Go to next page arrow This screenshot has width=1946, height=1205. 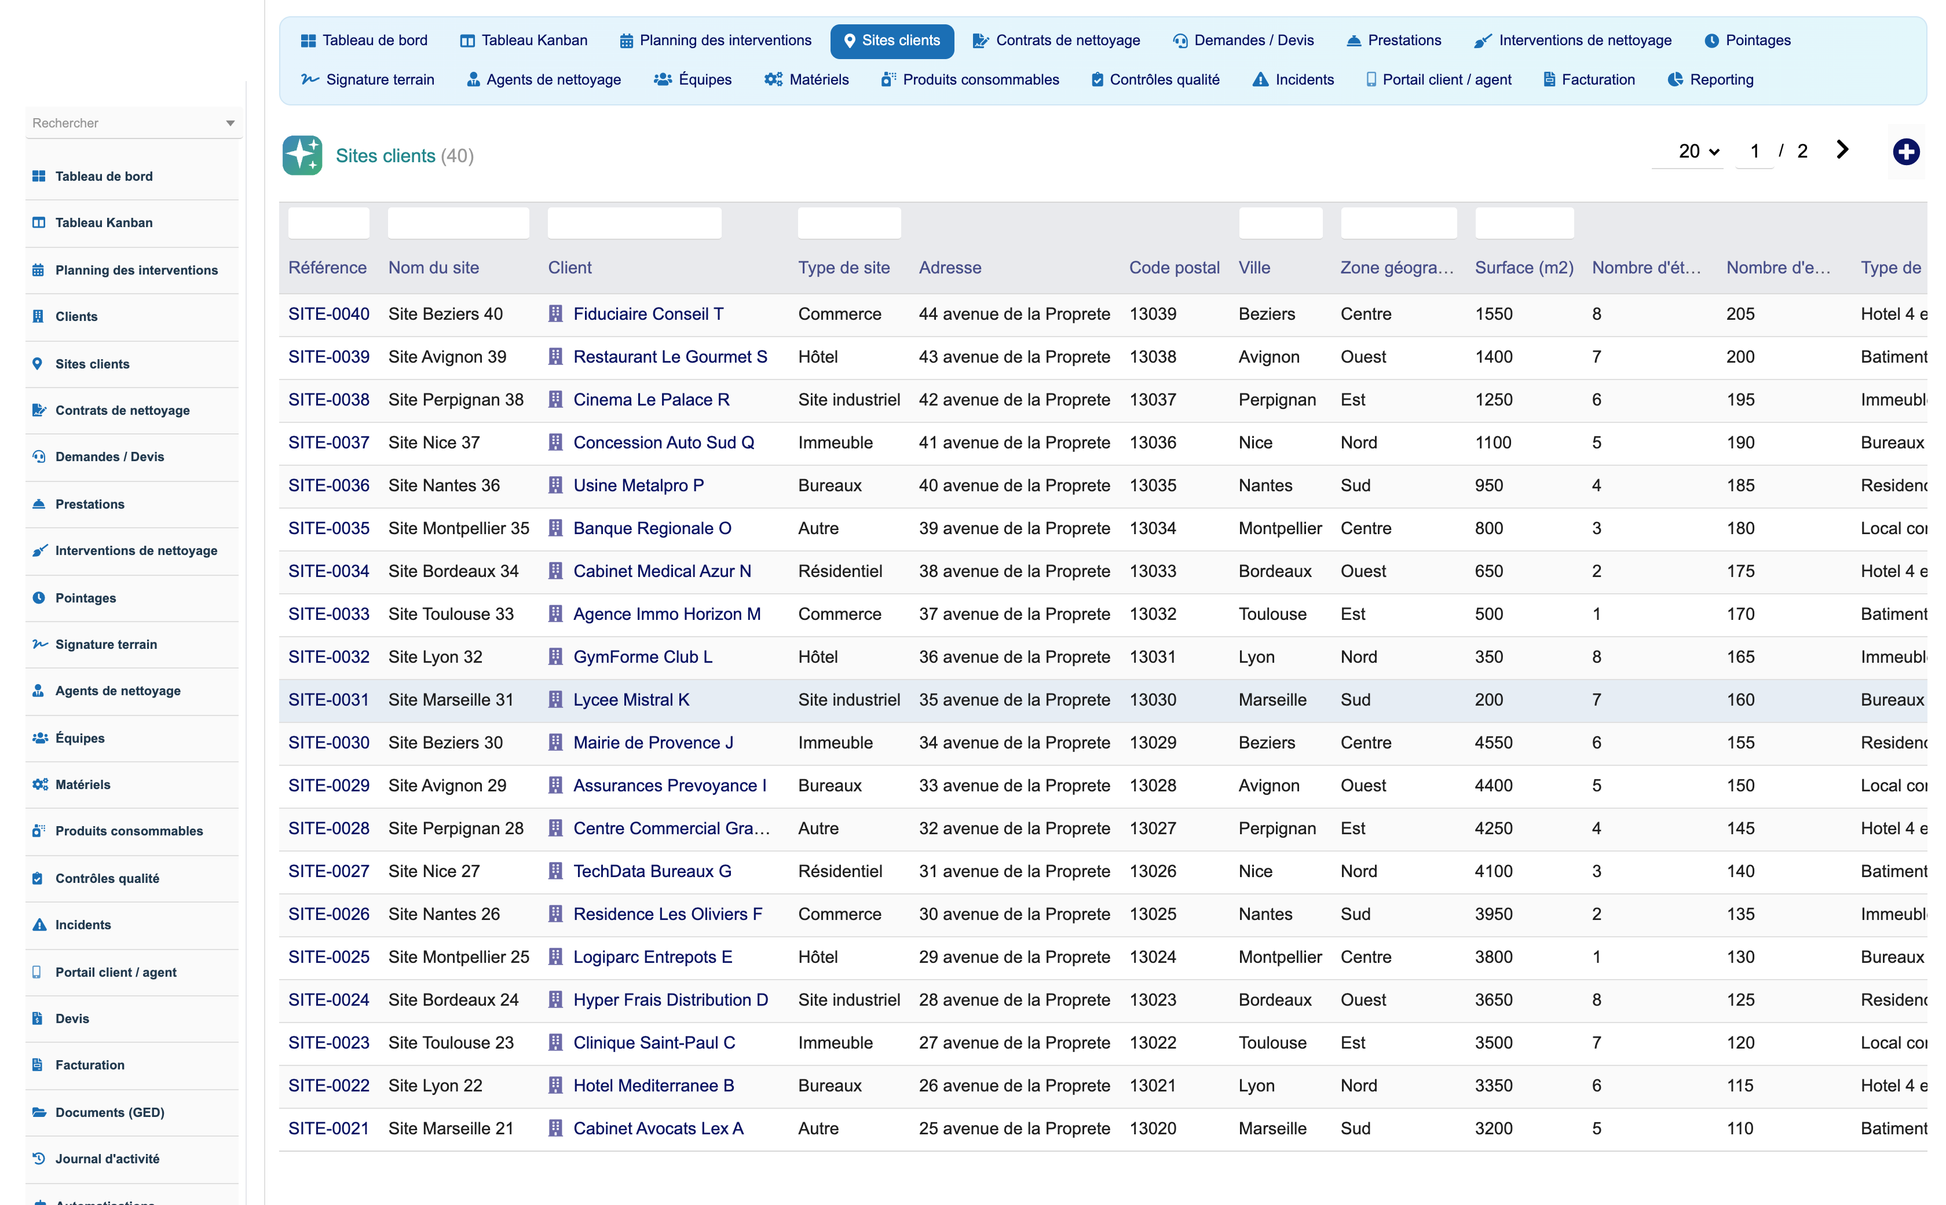tap(1842, 150)
